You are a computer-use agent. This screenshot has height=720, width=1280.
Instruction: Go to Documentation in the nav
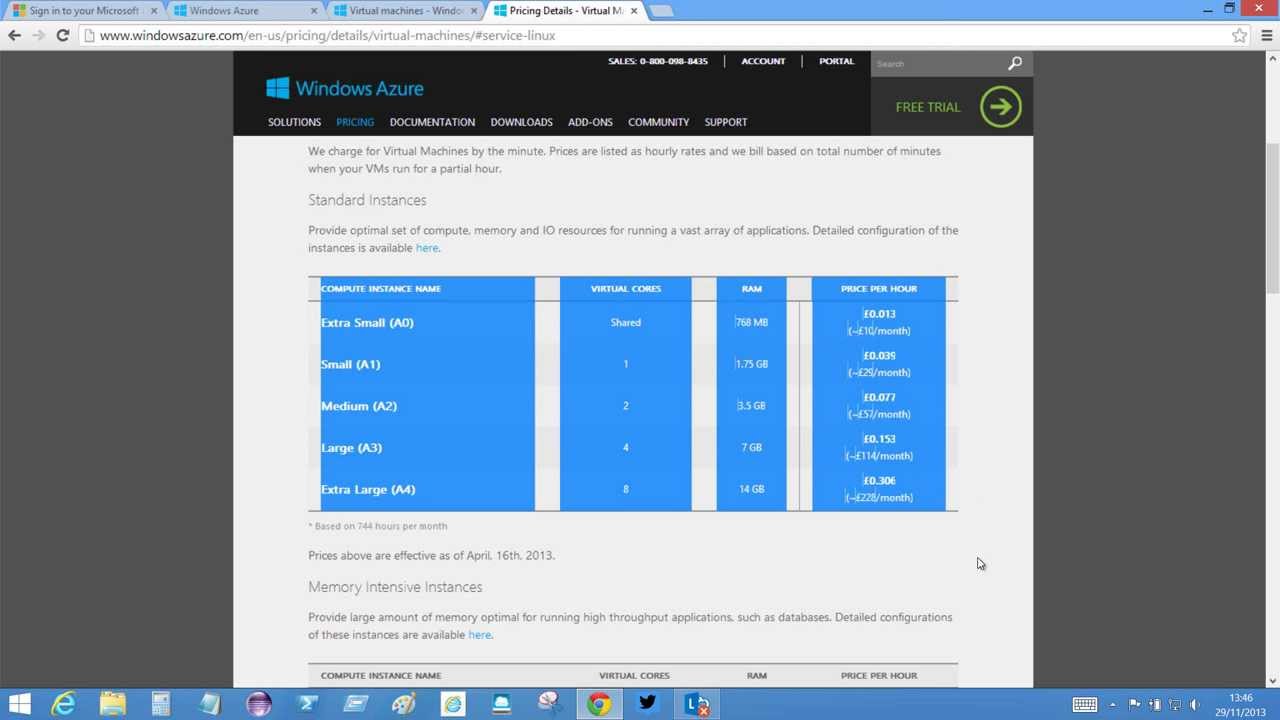[x=432, y=122]
